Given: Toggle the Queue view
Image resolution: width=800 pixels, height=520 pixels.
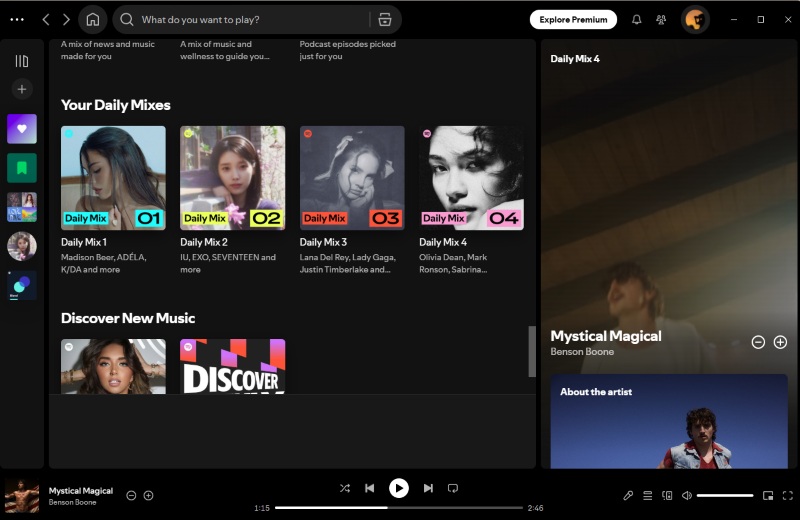Looking at the screenshot, I should [x=647, y=496].
